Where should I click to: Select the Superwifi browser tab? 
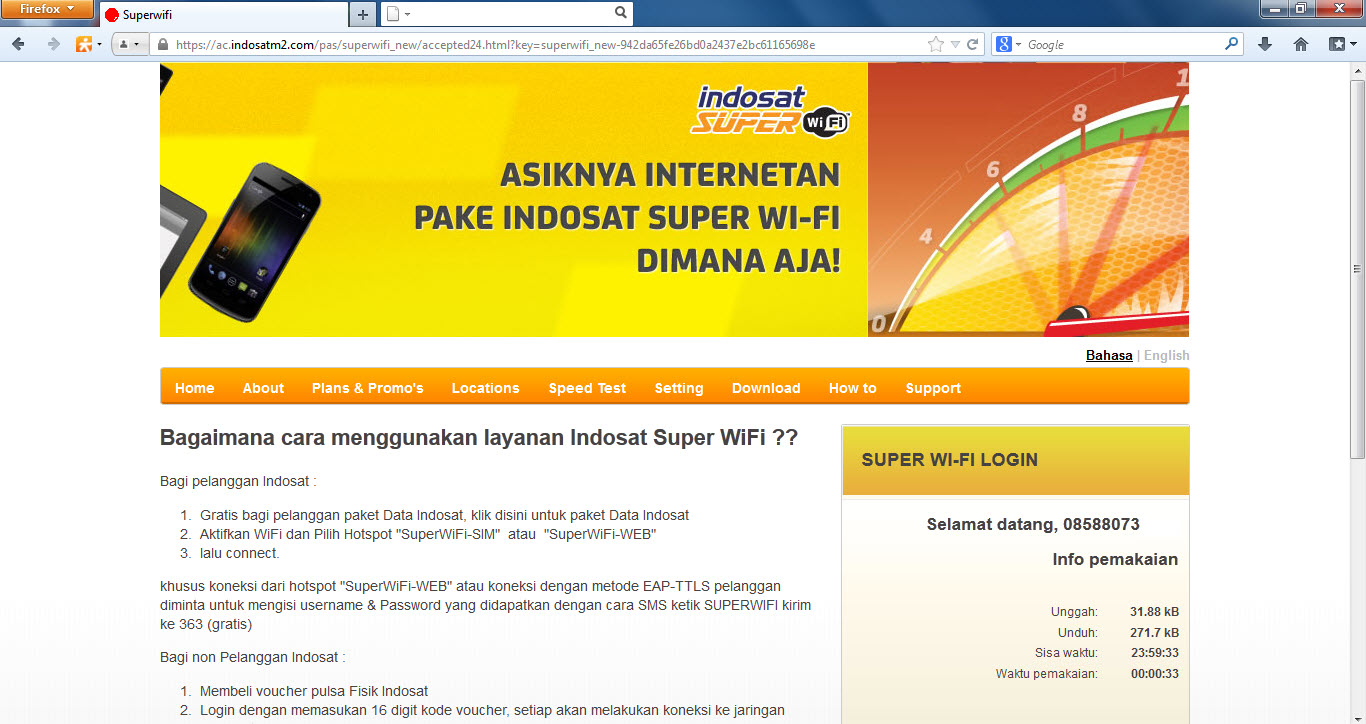[x=224, y=15]
